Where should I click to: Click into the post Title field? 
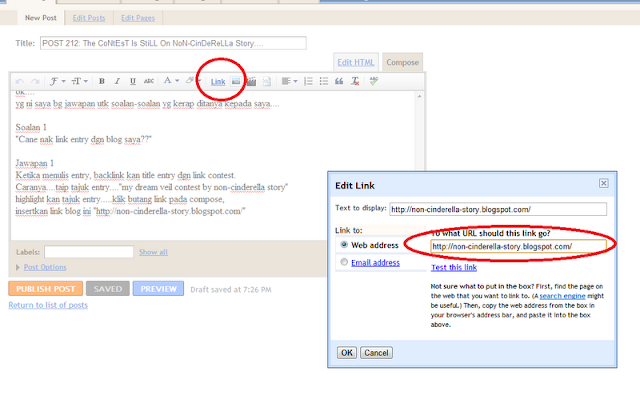[173, 43]
